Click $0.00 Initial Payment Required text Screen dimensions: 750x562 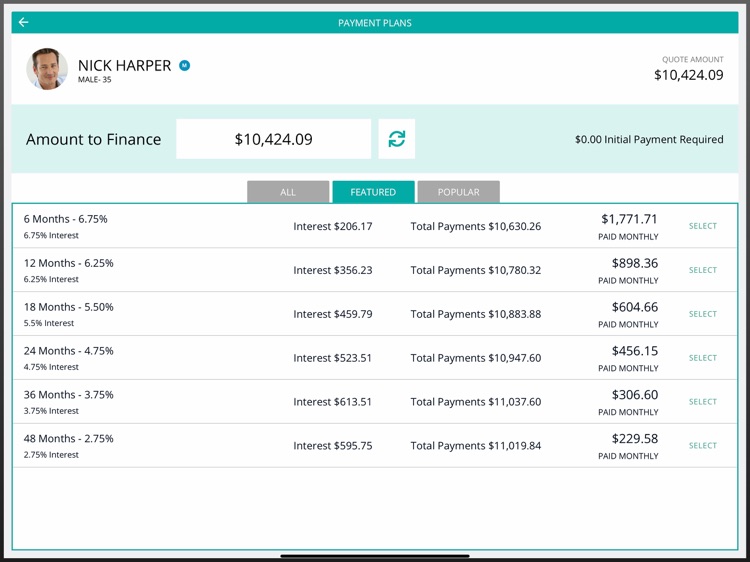tap(649, 139)
